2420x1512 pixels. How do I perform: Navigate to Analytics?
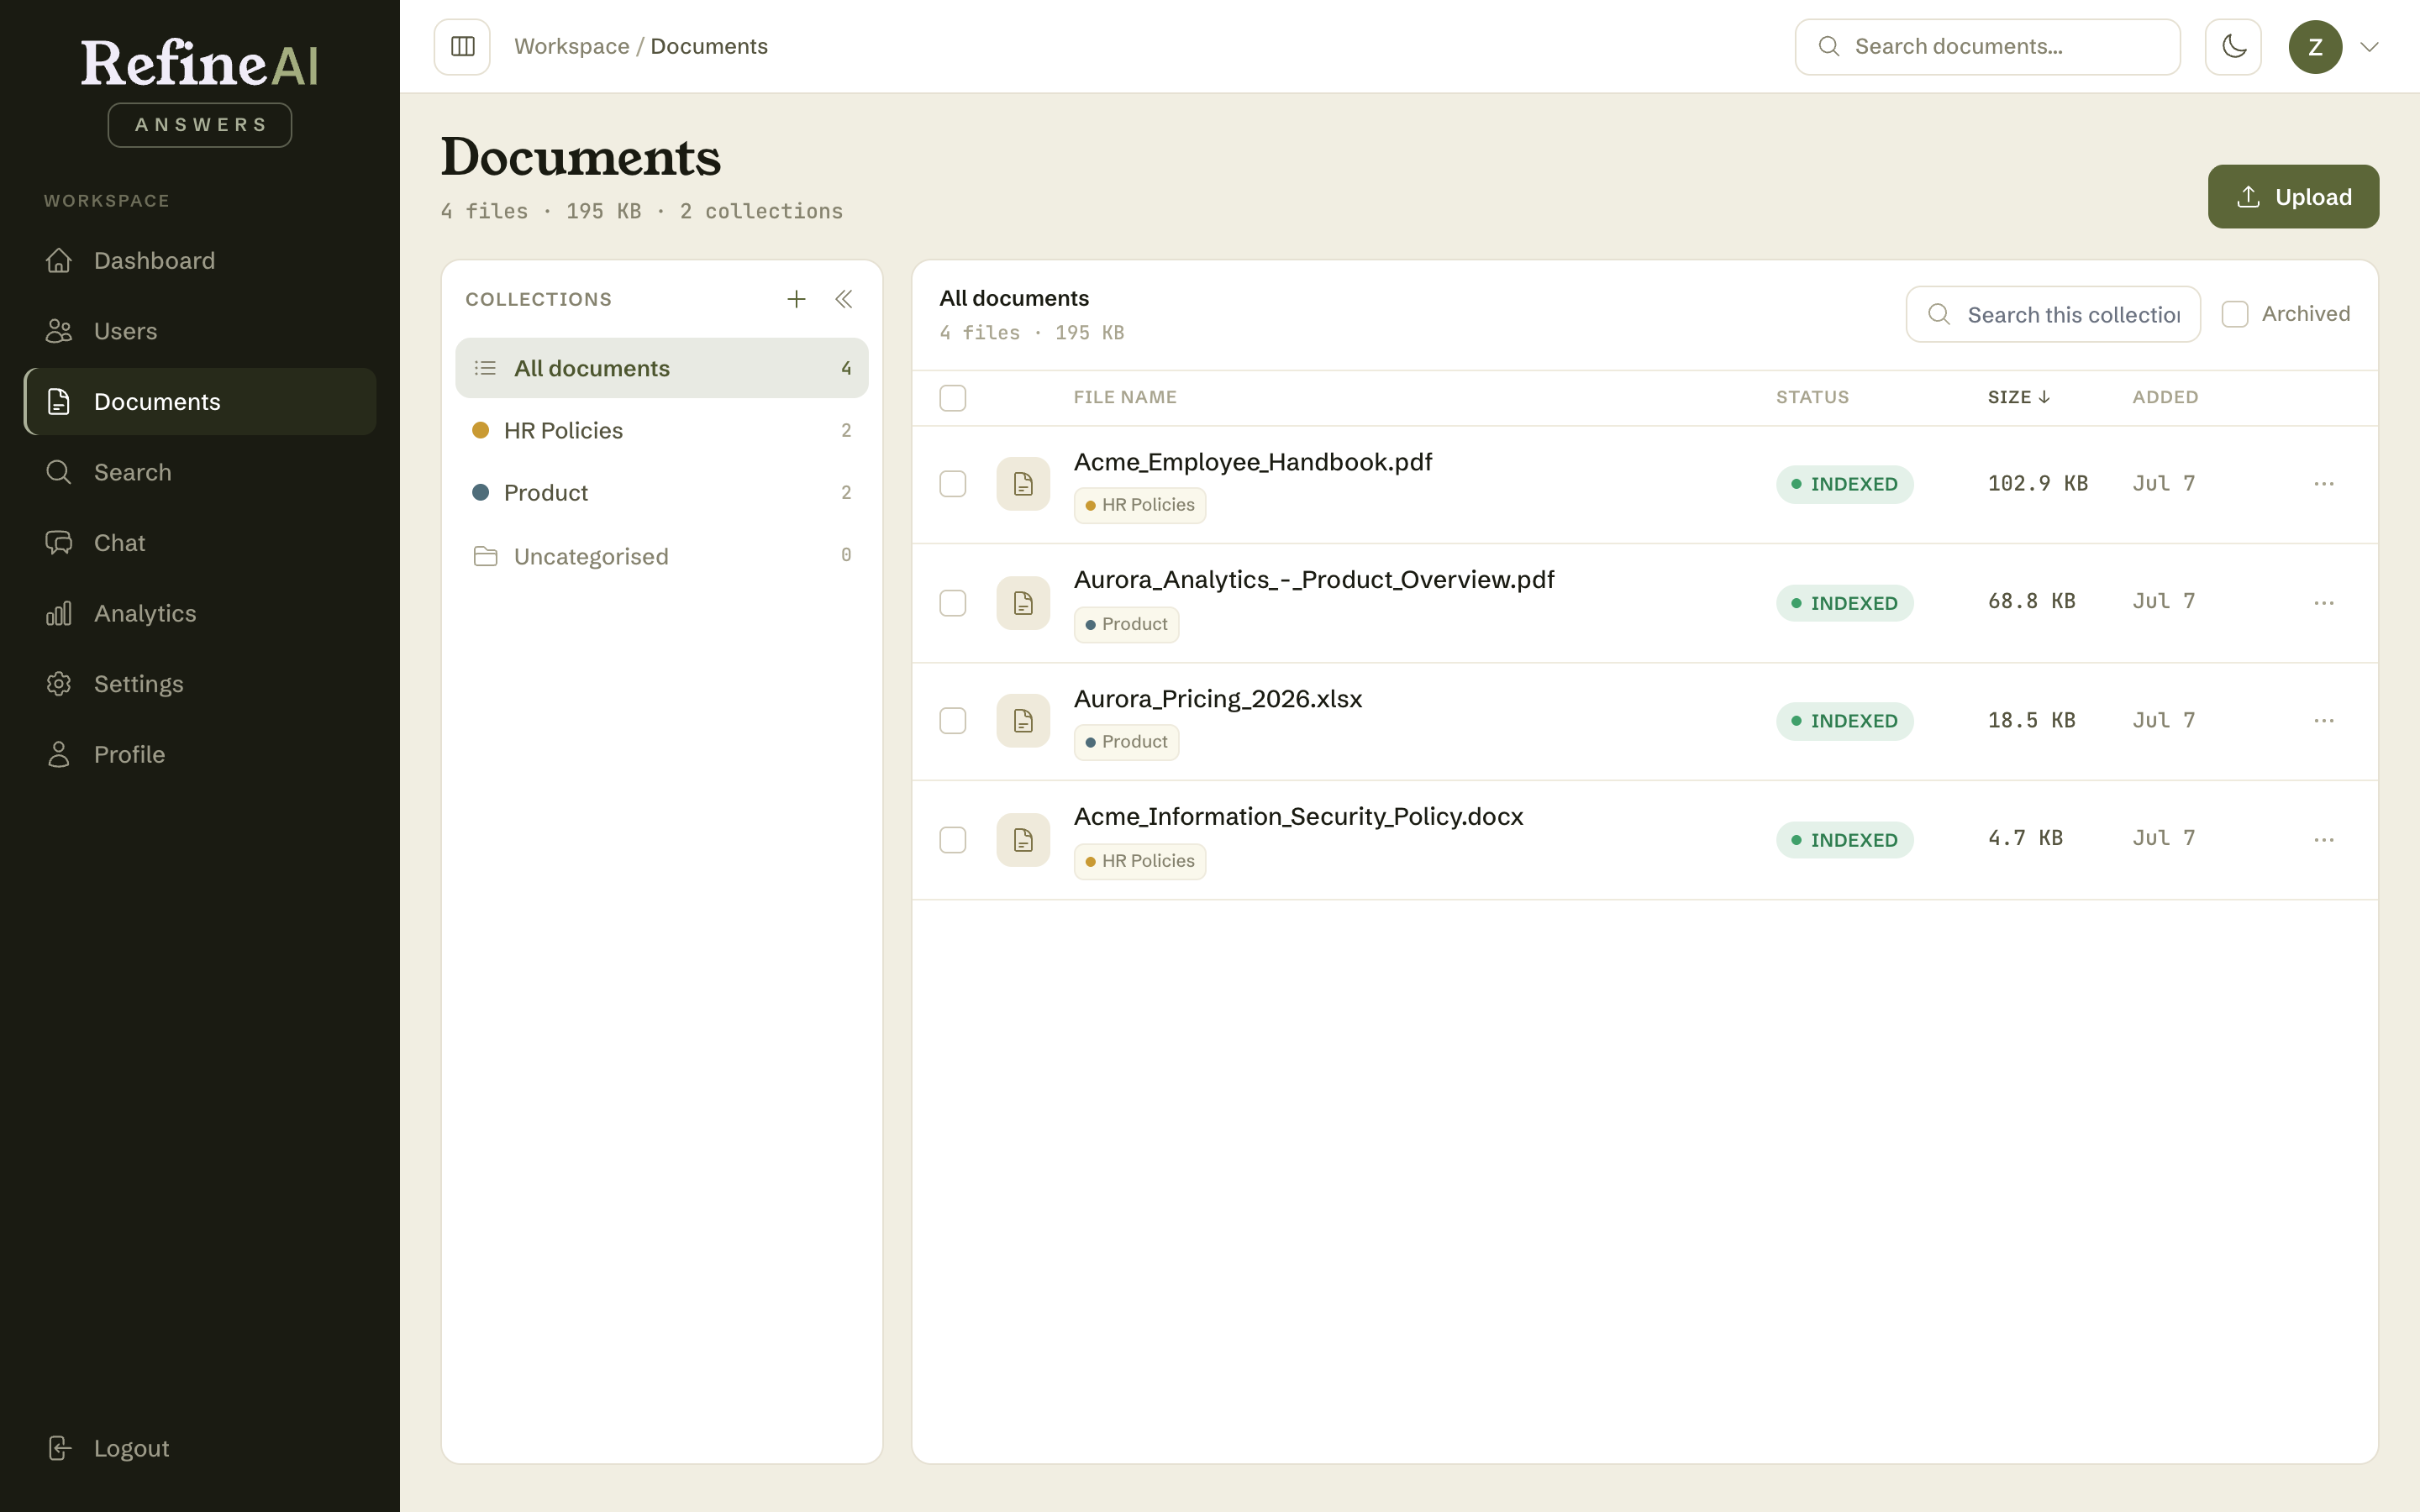pyautogui.click(x=200, y=613)
